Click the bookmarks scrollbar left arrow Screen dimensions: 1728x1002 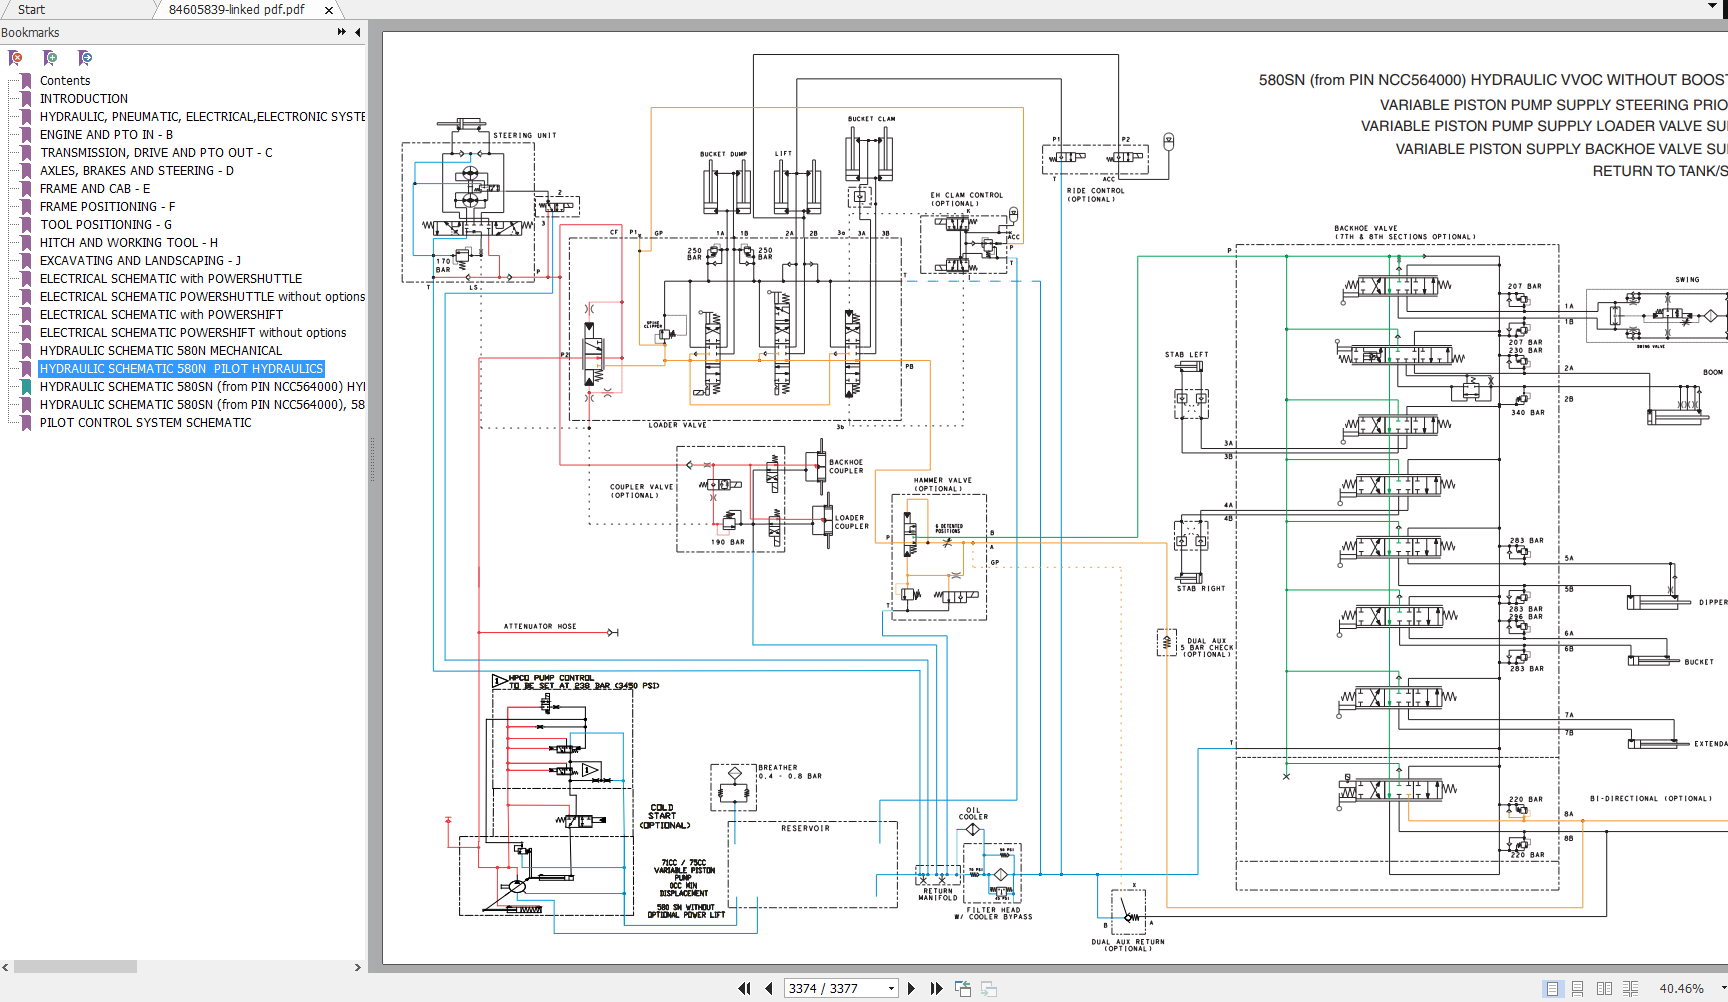tap(6, 967)
